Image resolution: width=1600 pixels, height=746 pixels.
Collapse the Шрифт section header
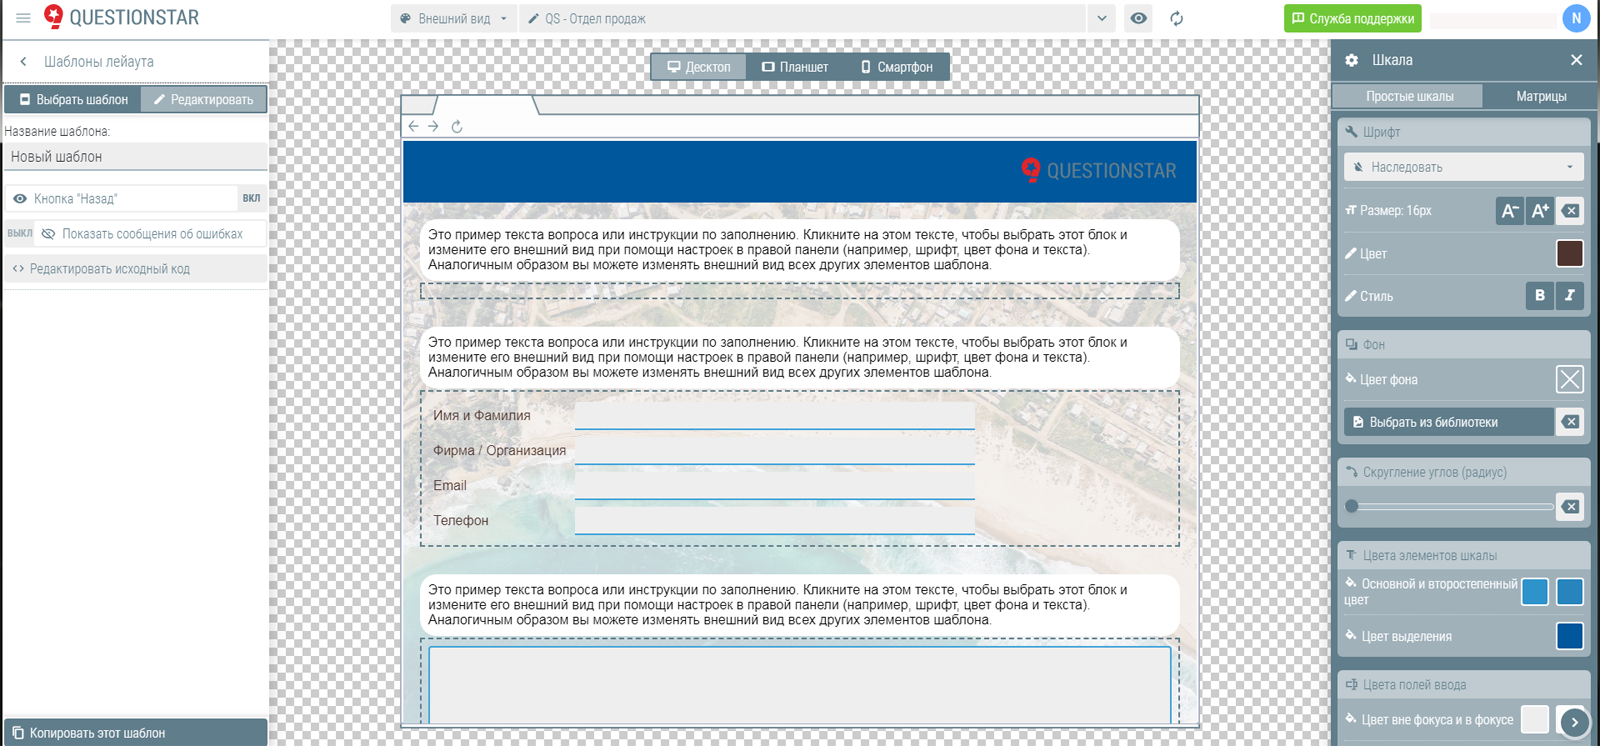[1464, 132]
